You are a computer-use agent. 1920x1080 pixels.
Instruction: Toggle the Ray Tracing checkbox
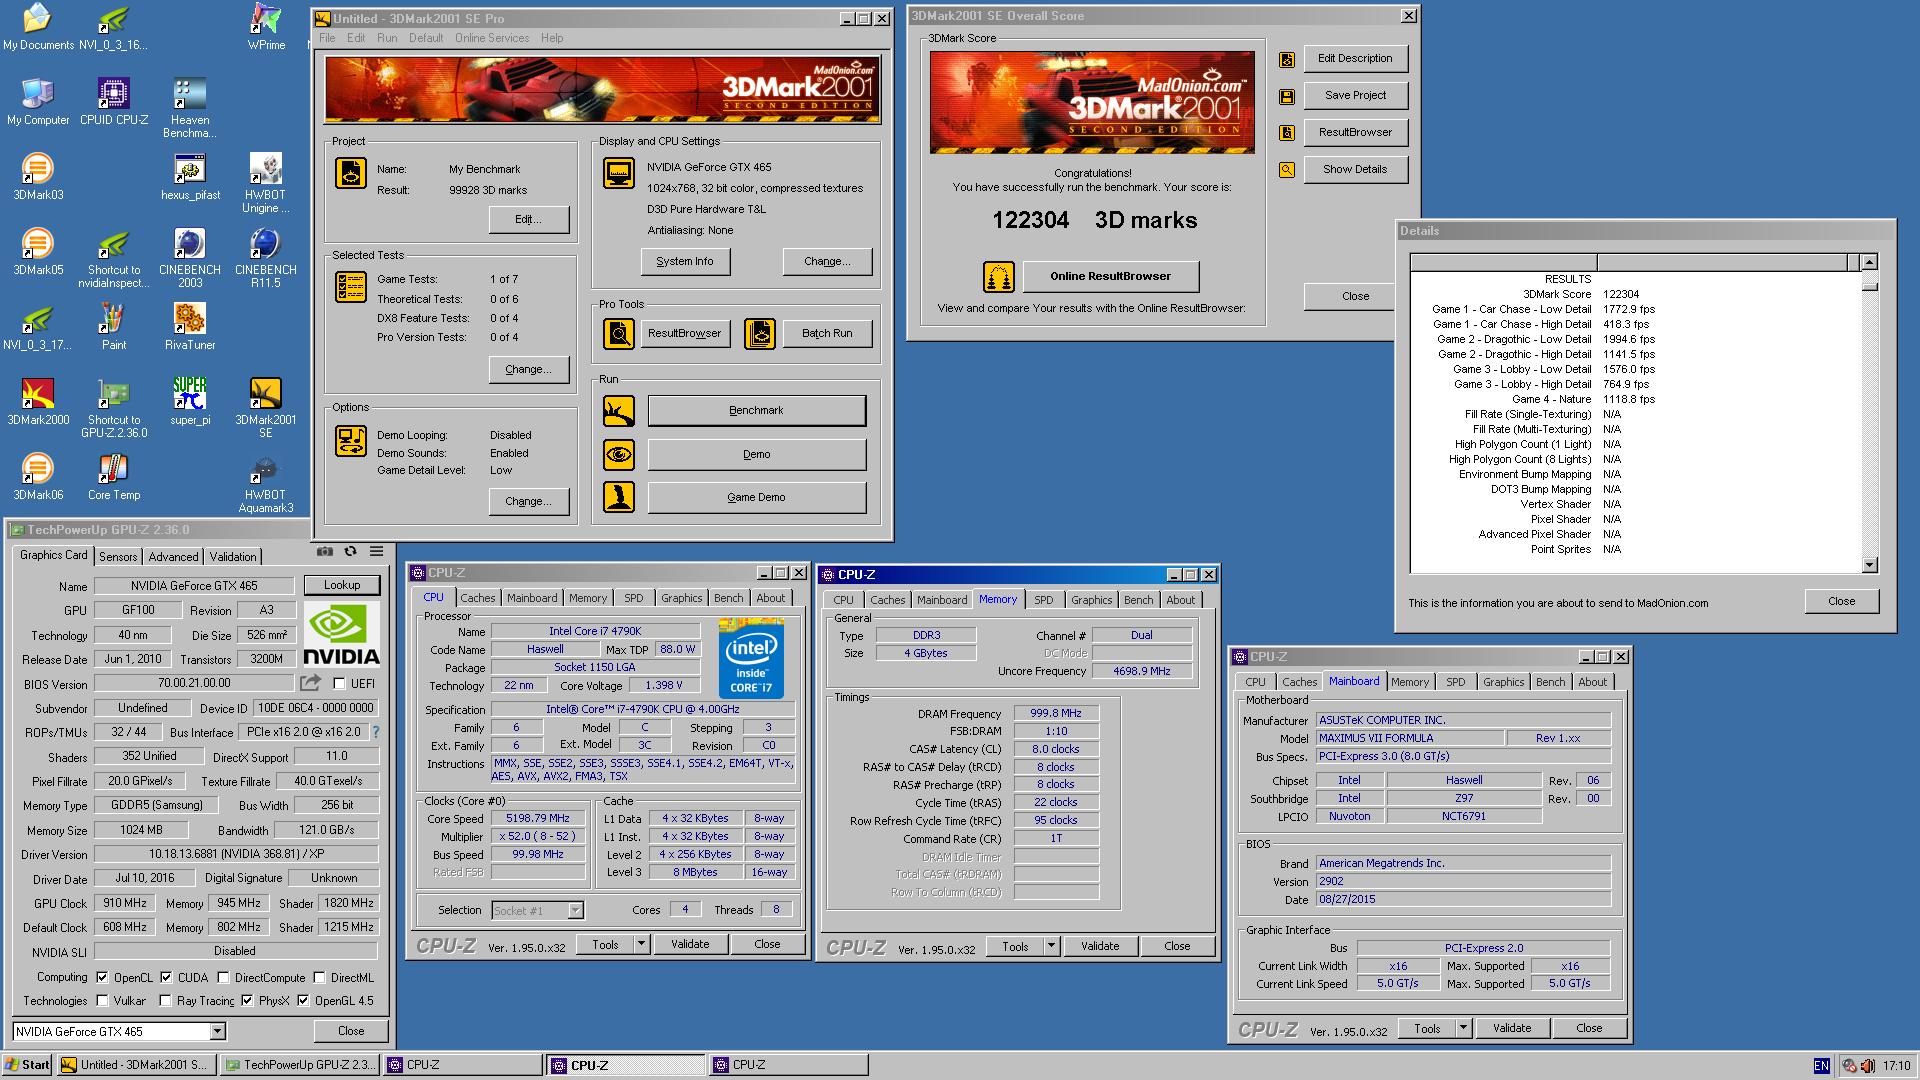[x=166, y=1000]
